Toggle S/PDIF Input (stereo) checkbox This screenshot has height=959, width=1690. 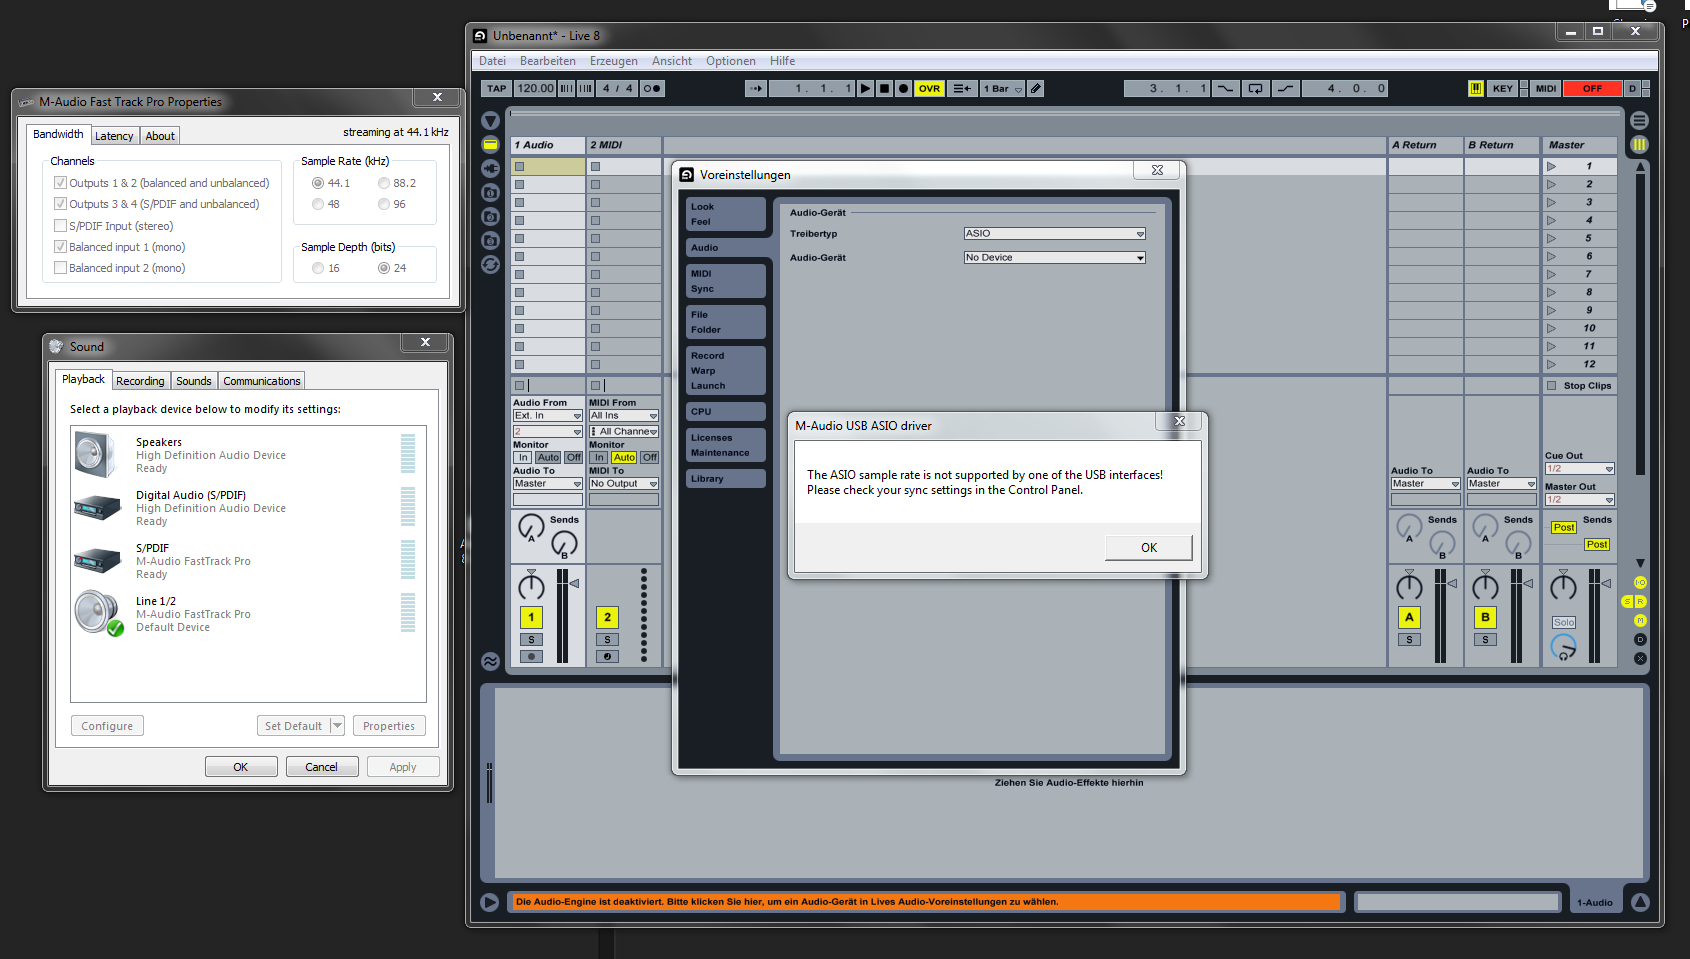point(60,226)
